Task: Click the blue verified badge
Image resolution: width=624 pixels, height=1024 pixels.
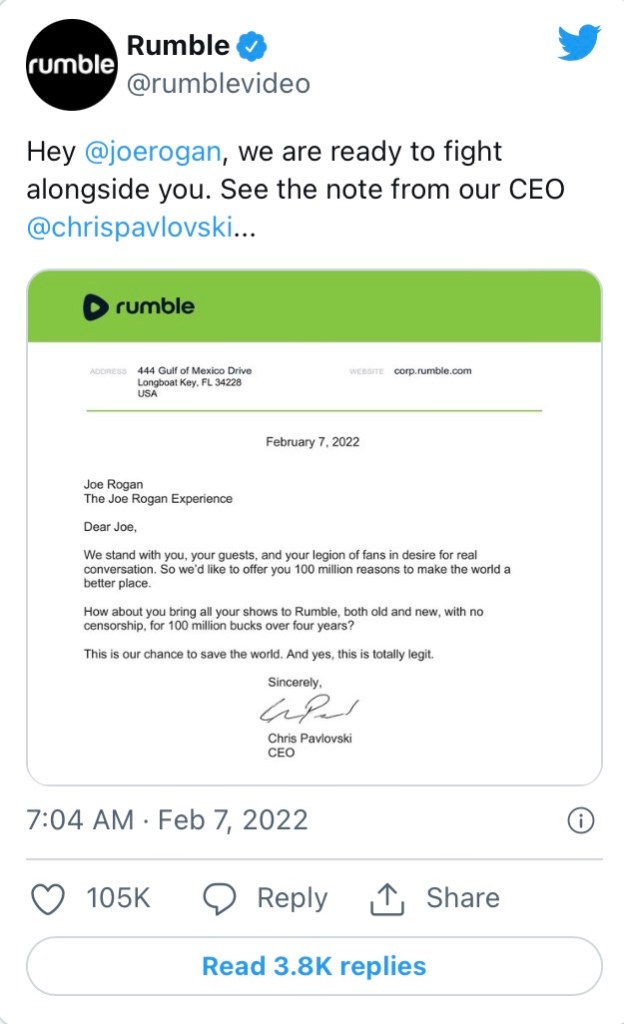Action: pos(251,45)
